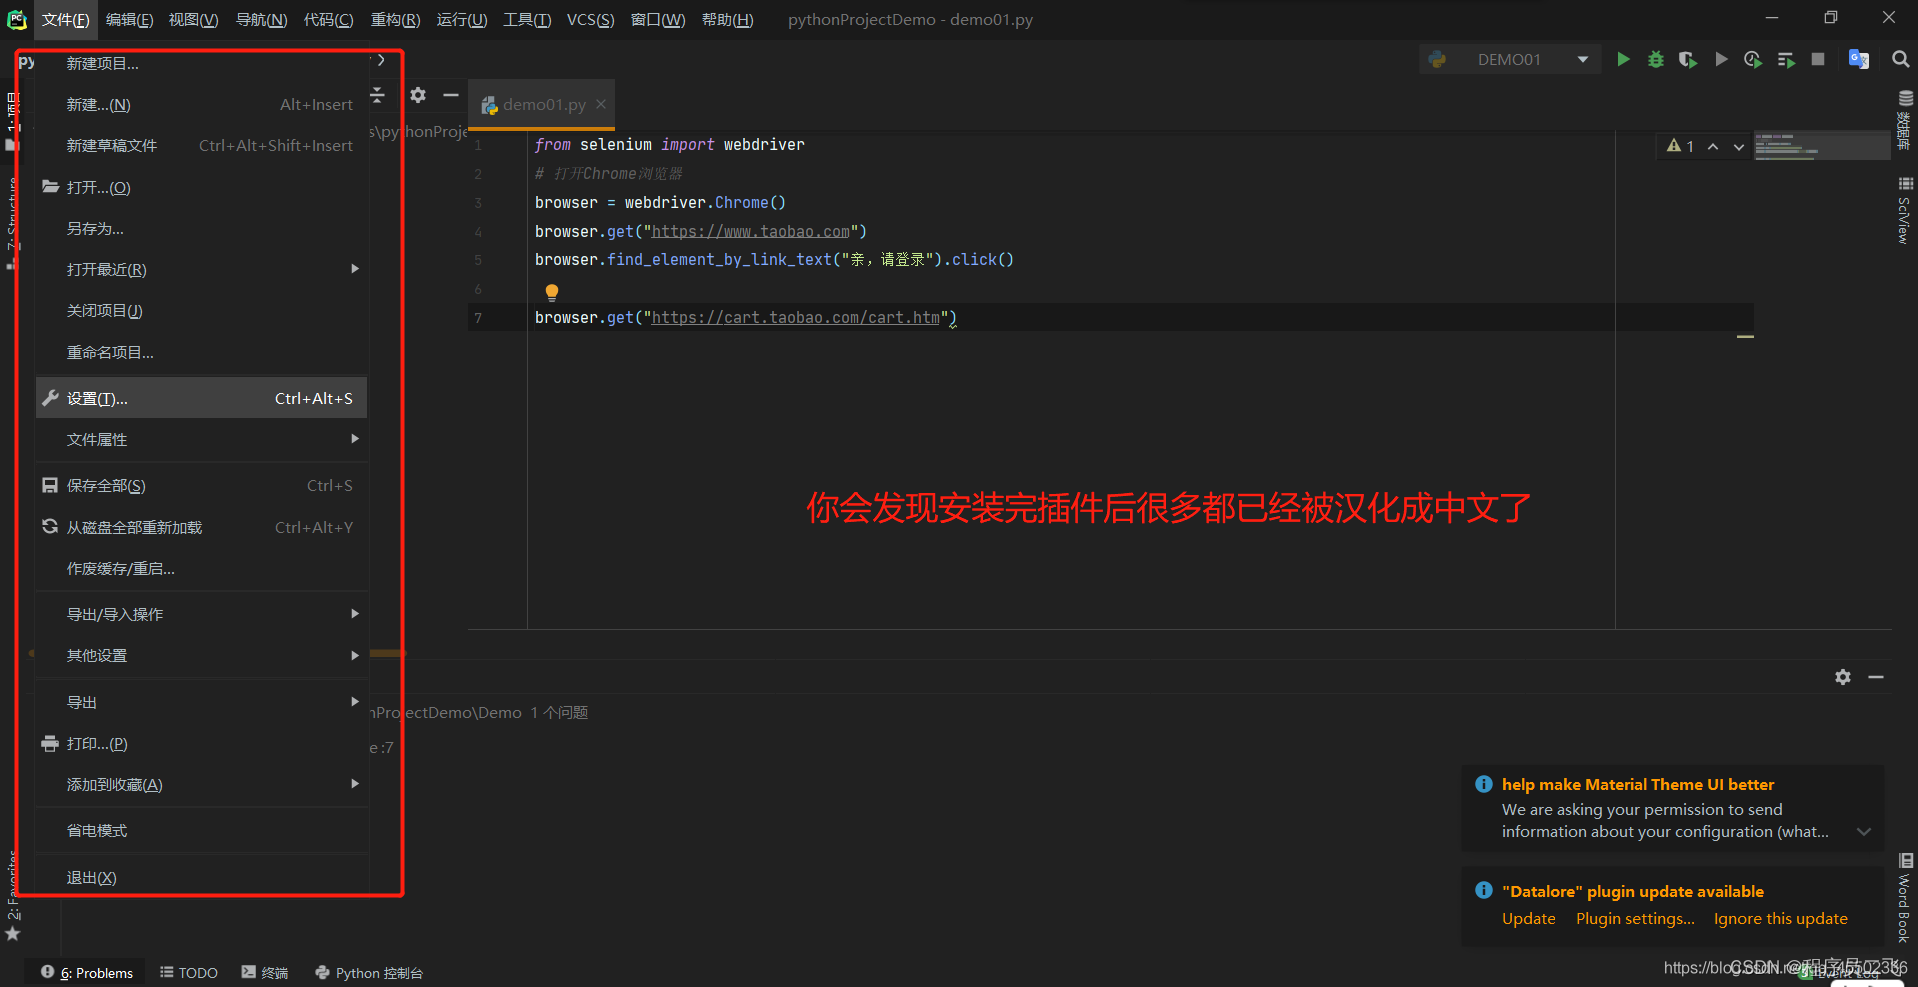Click the intention lightbulb in the editor
This screenshot has width=1918, height=987.
552,292
